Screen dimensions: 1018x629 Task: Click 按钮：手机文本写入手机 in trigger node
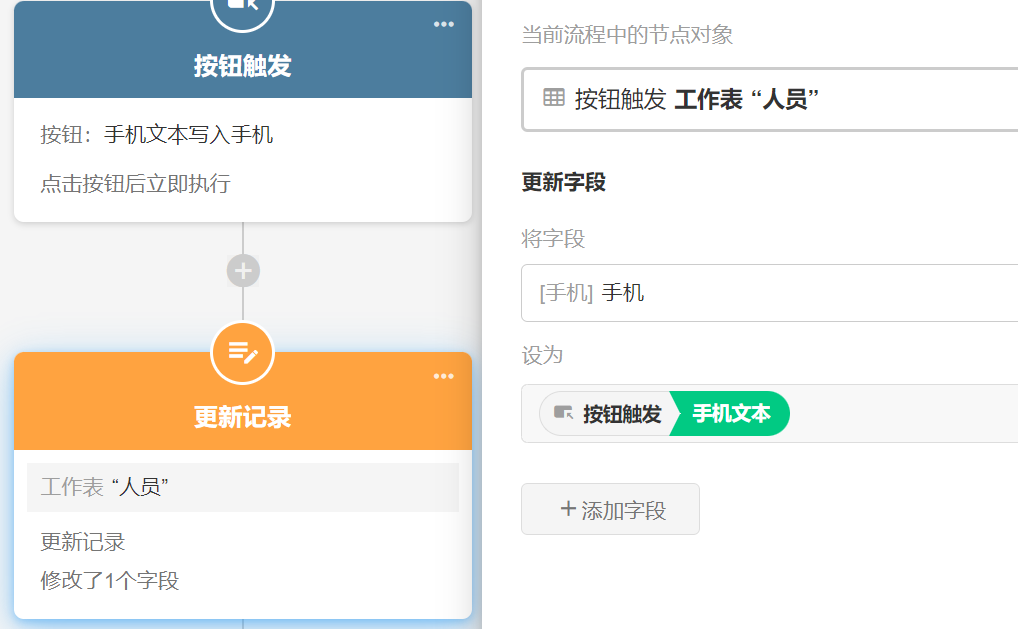[x=157, y=135]
